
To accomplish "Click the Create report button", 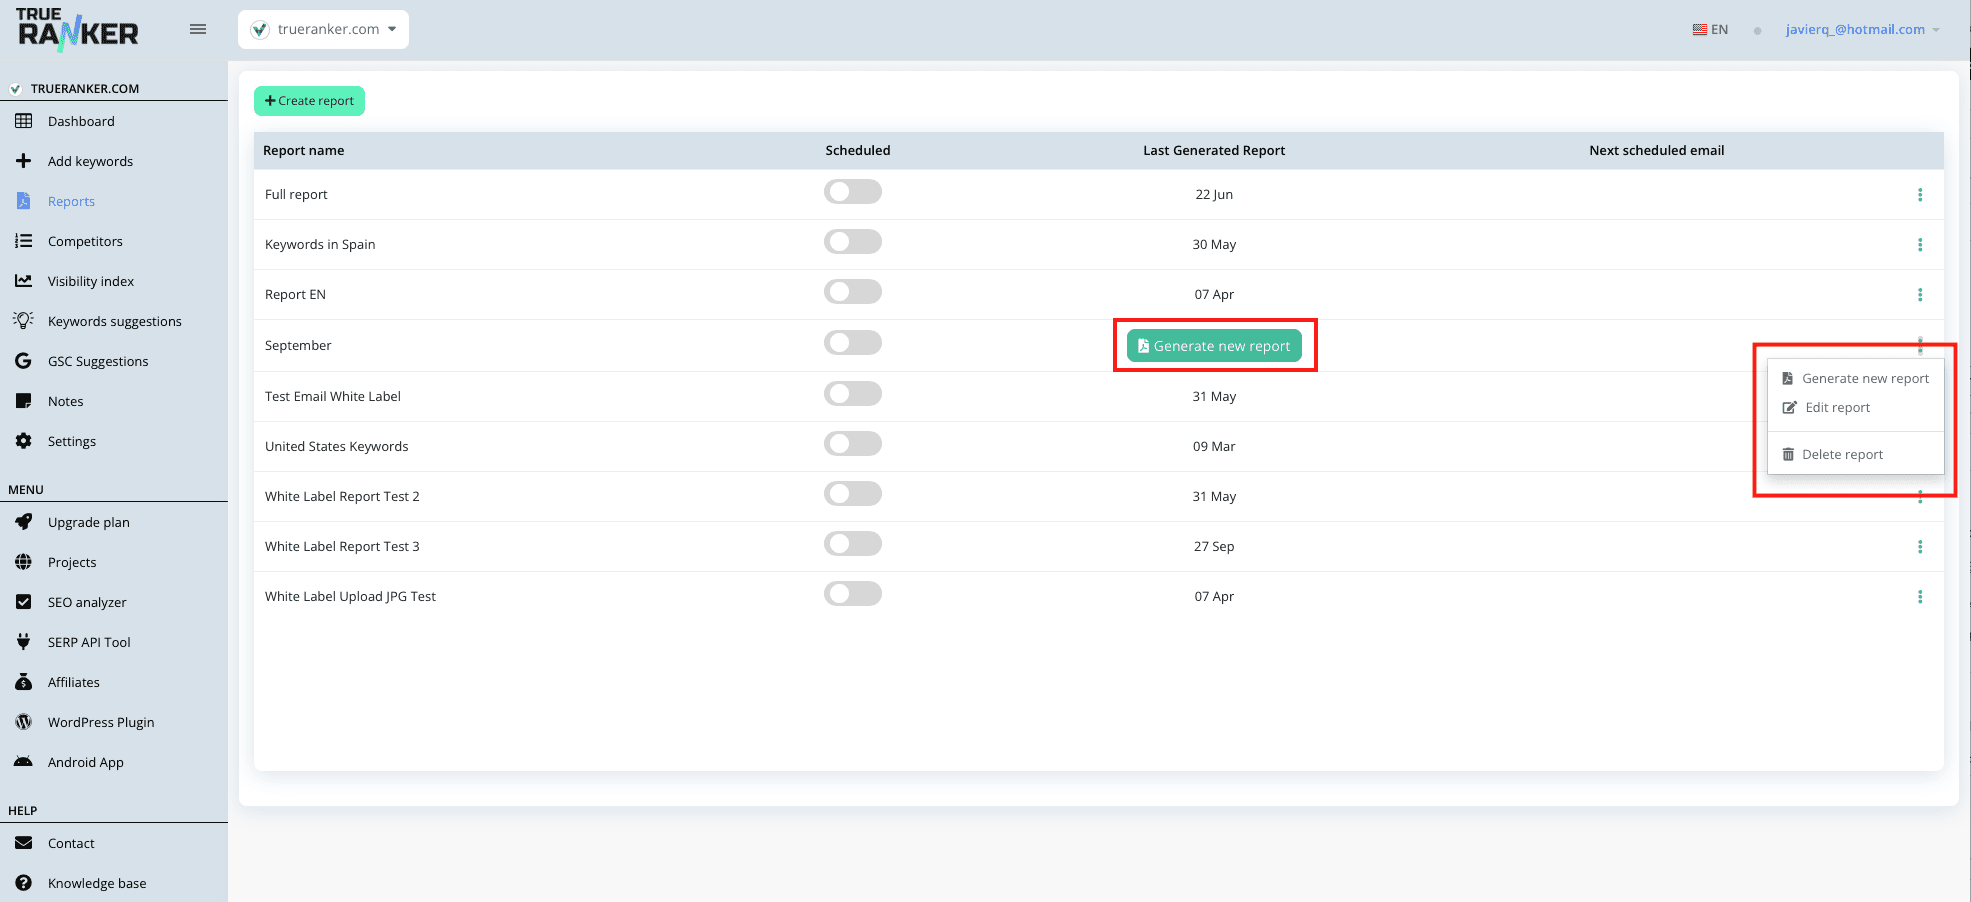I will click(x=309, y=101).
